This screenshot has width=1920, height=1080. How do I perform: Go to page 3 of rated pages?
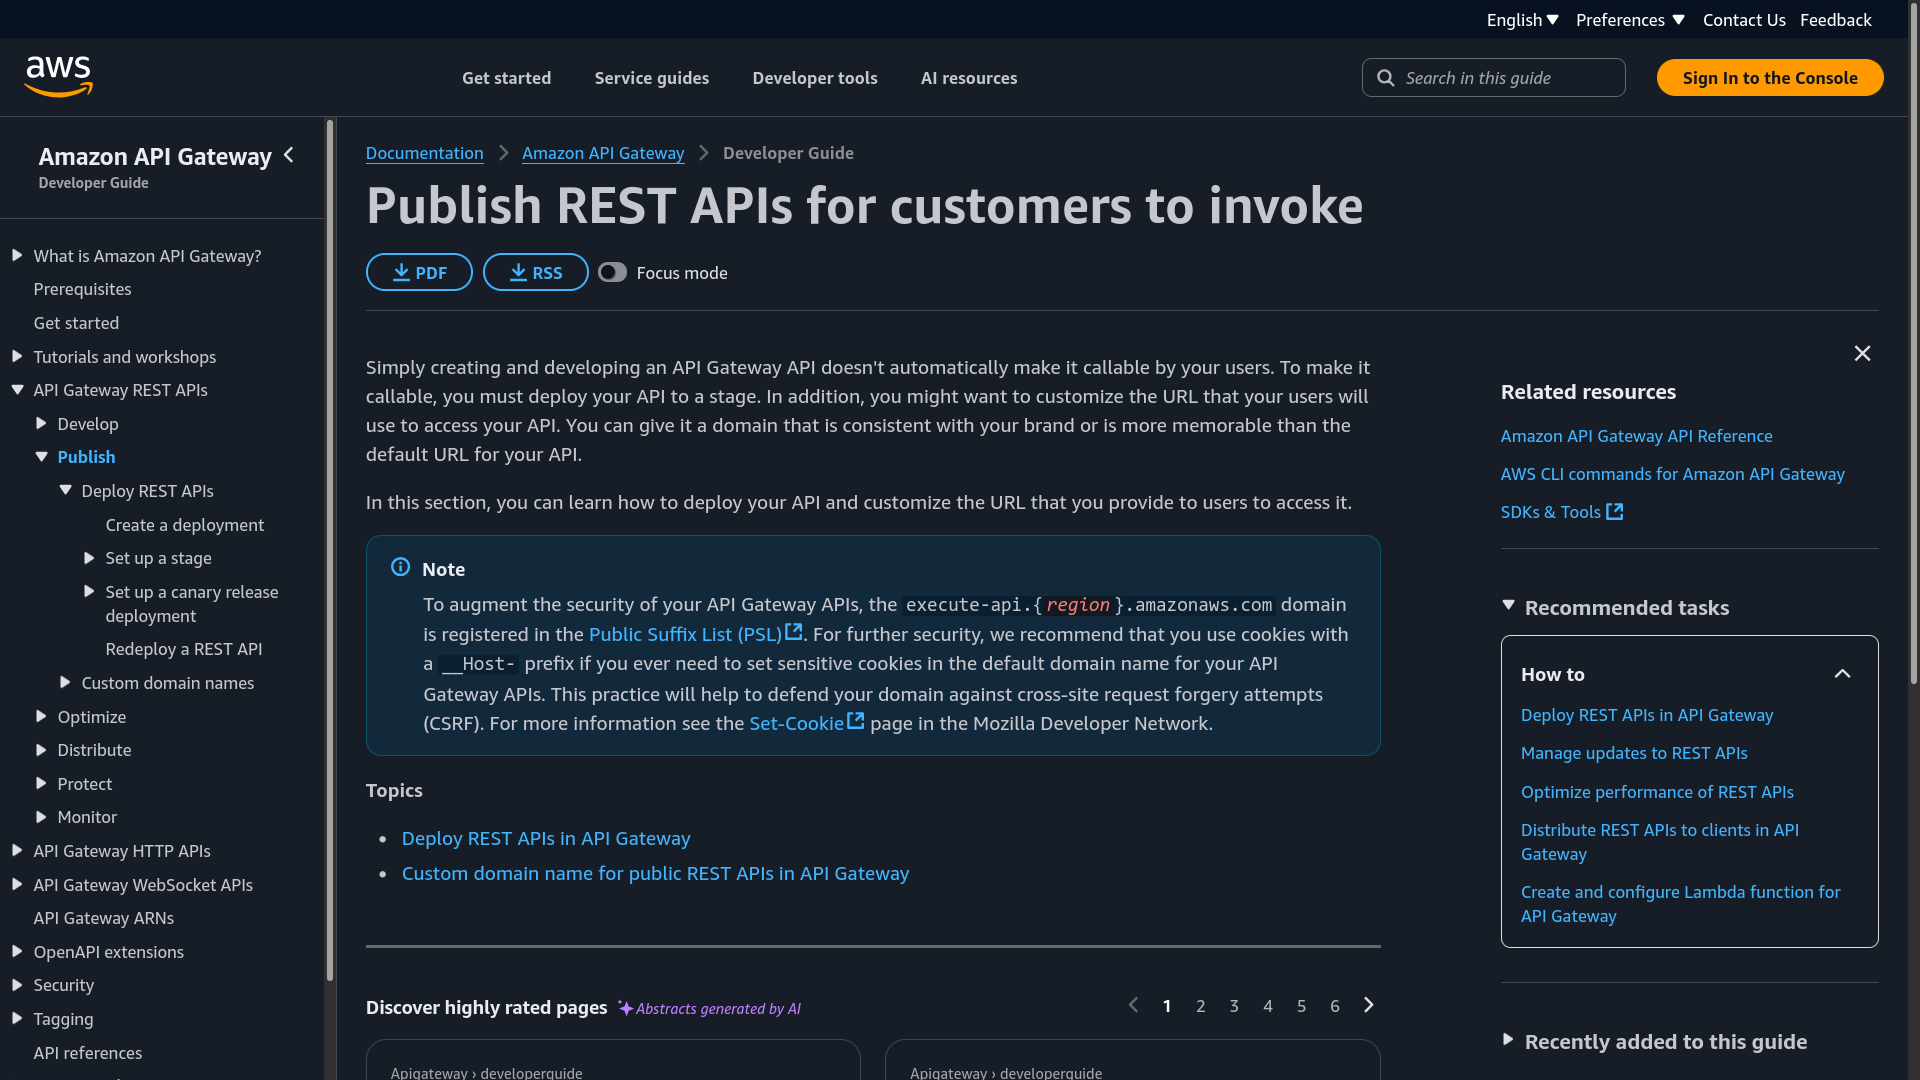click(1234, 1006)
